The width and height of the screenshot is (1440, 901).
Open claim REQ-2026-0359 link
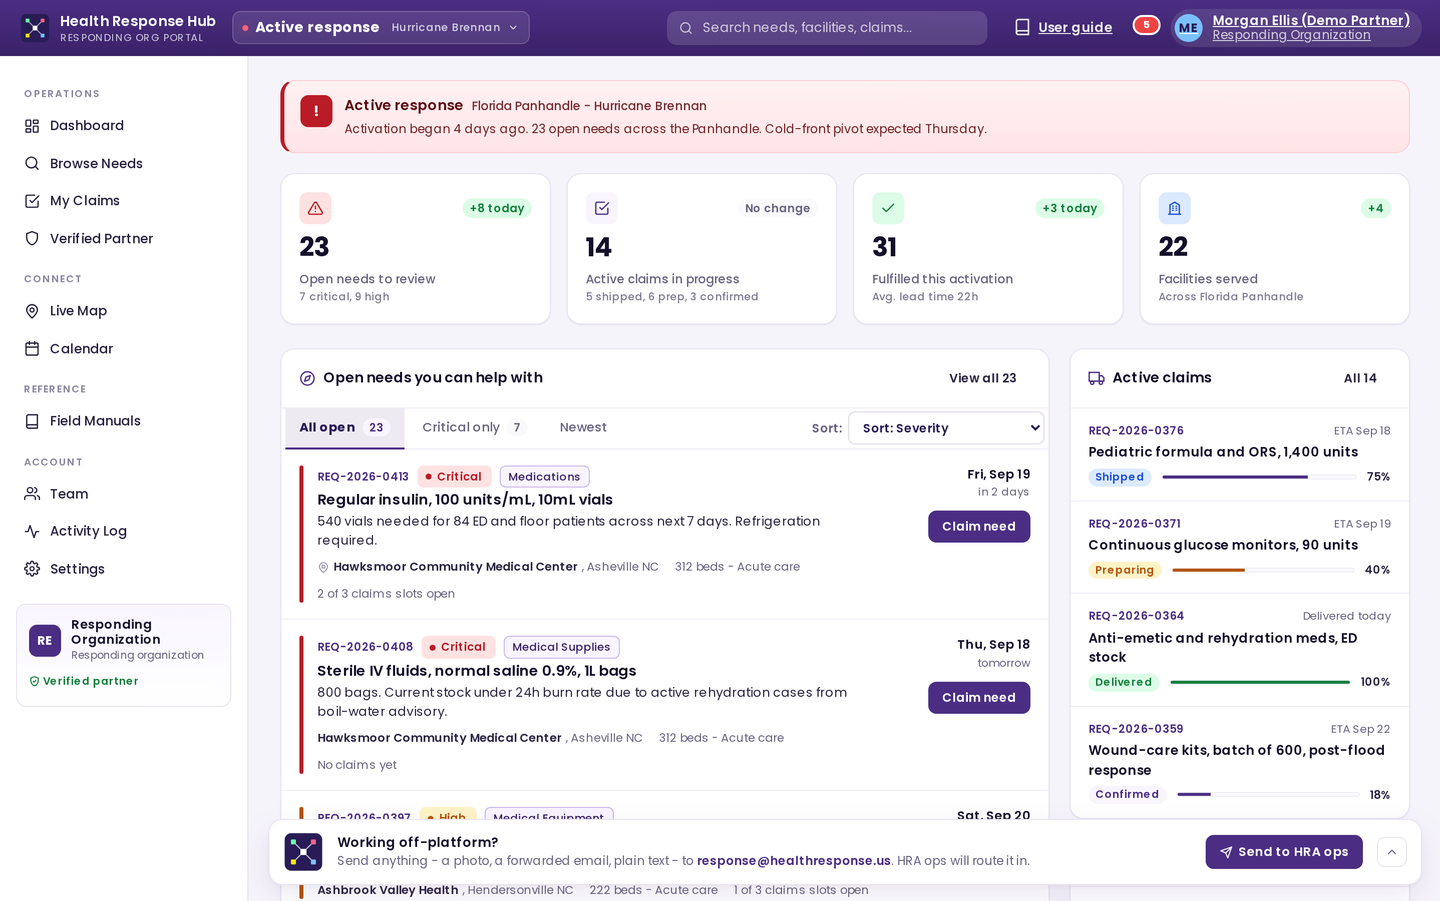coord(1136,729)
